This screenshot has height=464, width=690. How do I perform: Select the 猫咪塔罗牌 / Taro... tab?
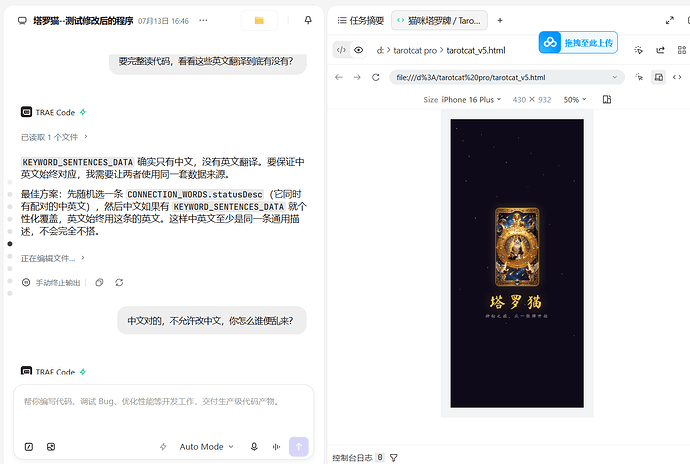point(439,21)
